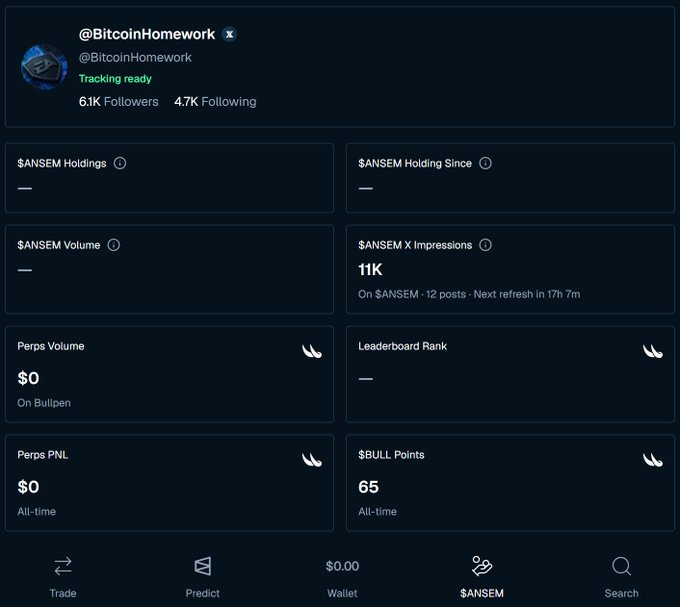Open the 4.7K Following count
680x607 pixels.
coord(215,101)
